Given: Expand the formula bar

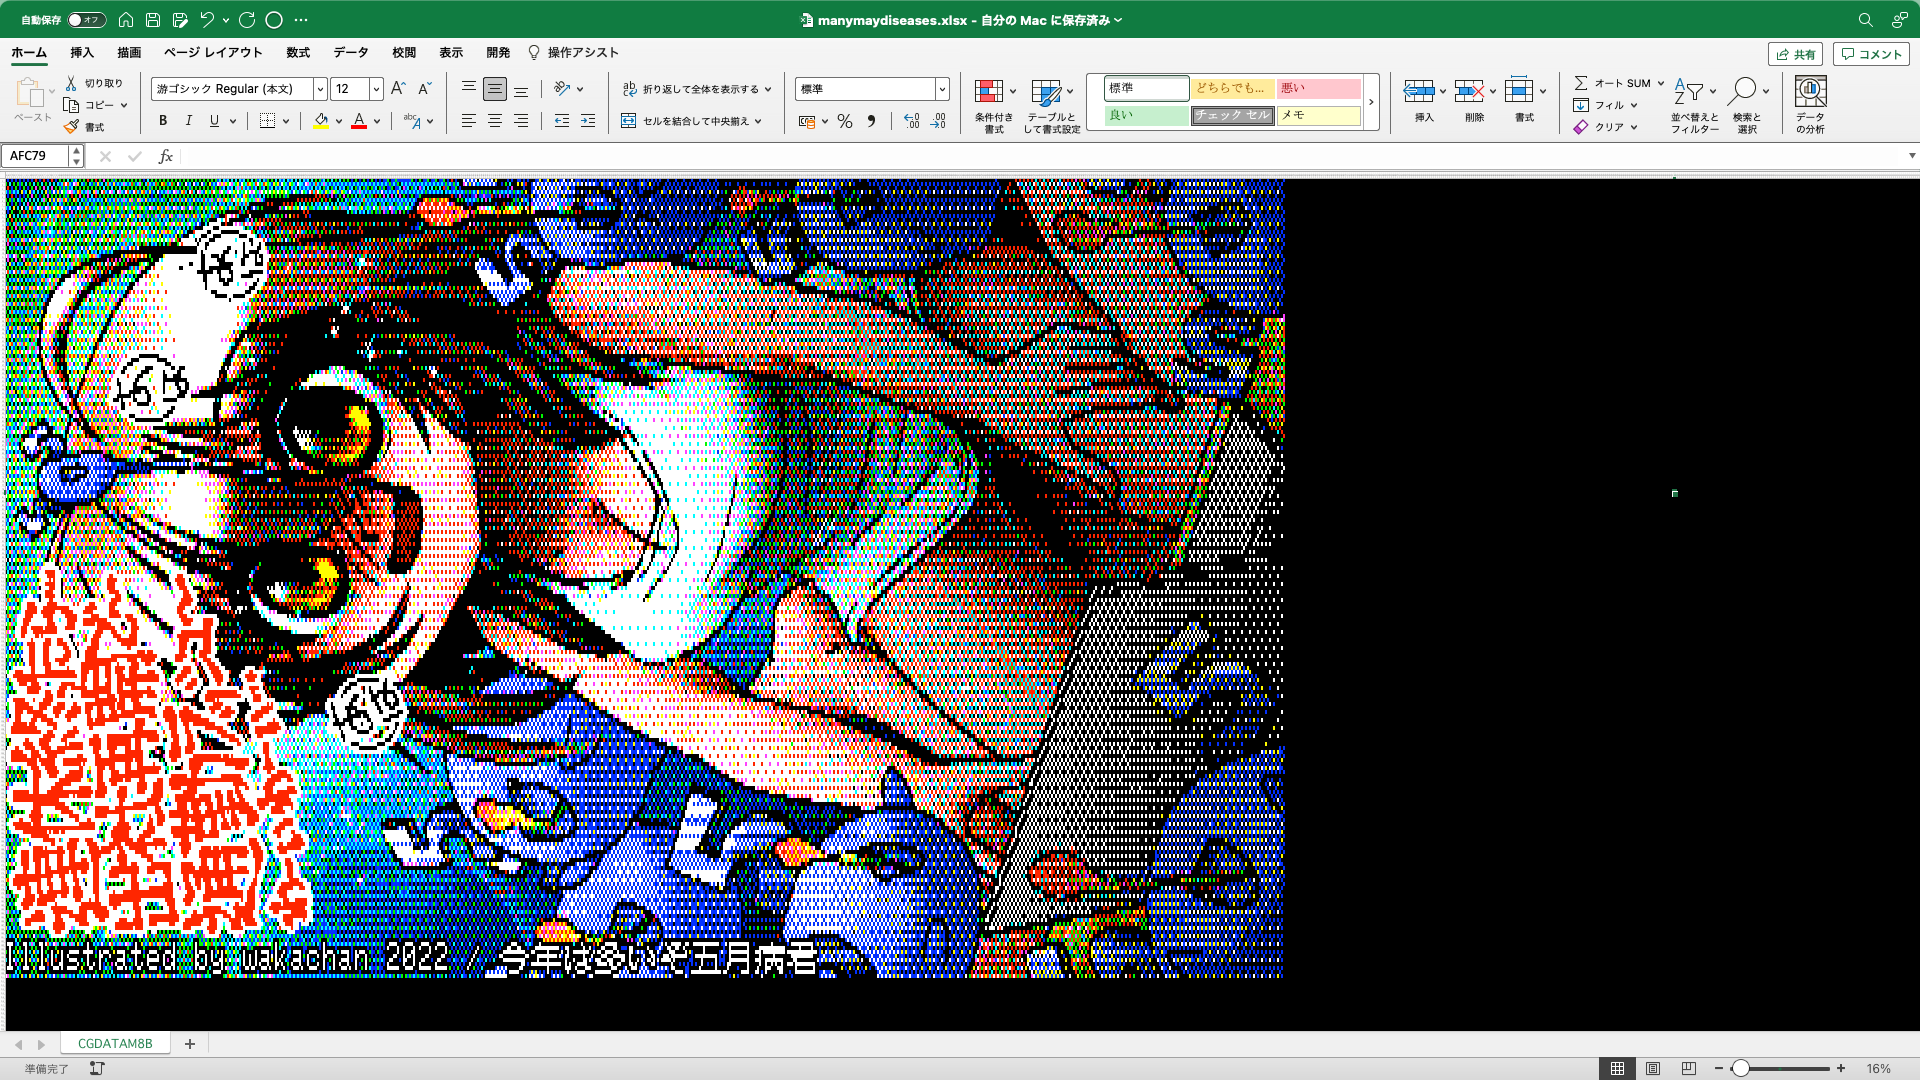Looking at the screenshot, I should [x=1911, y=156].
